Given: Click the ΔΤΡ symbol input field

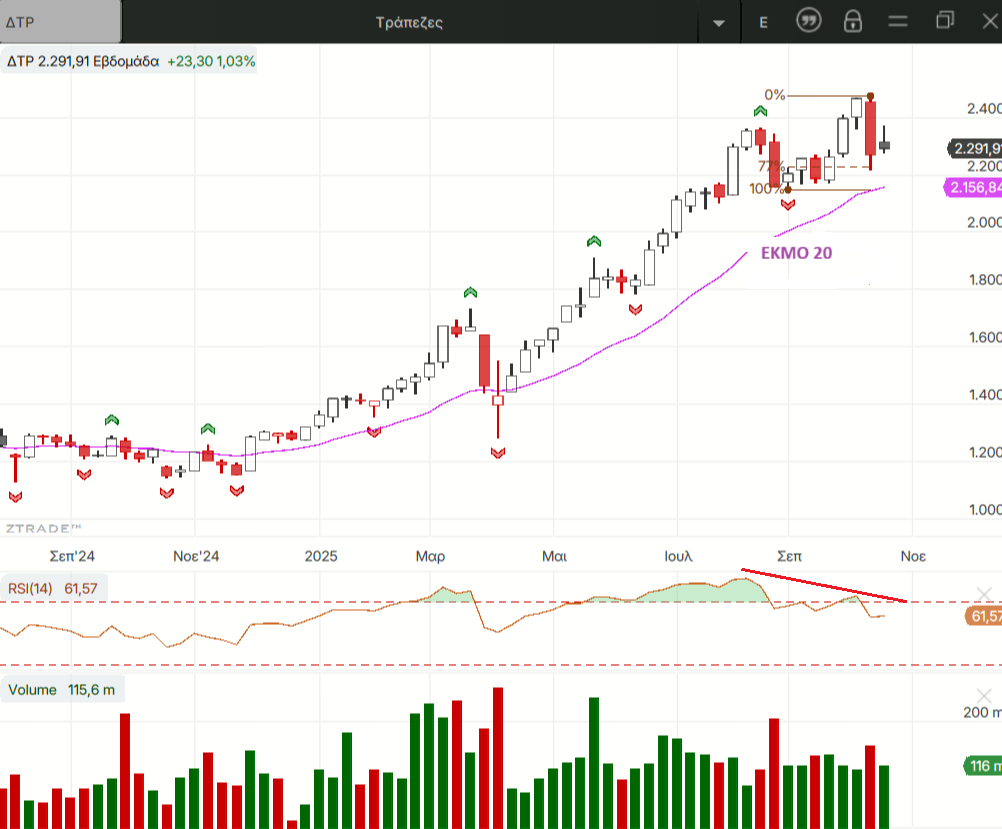Looking at the screenshot, I should pyautogui.click(x=60, y=21).
